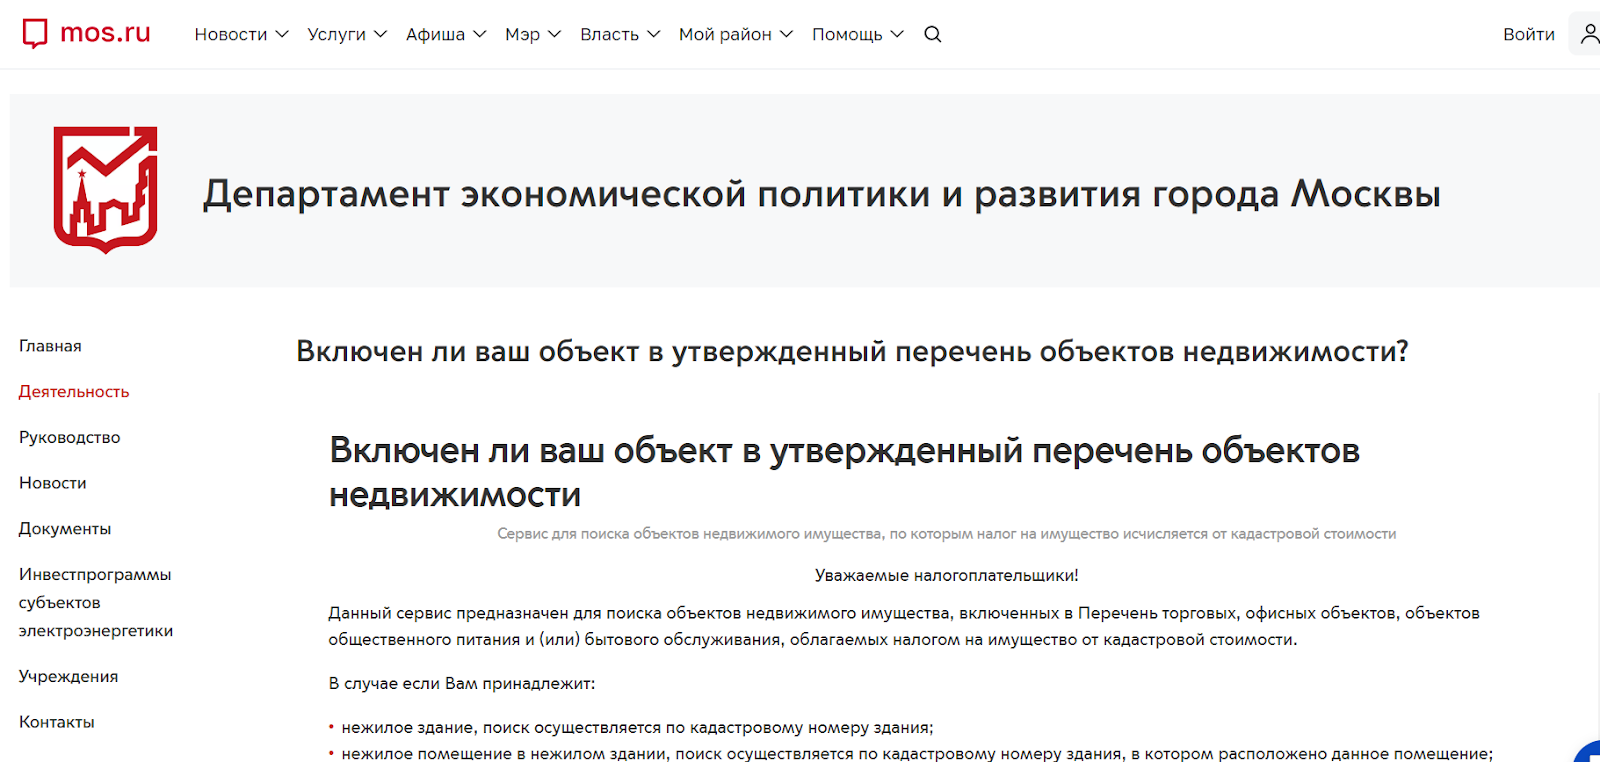Click the large two-line article heading
The image size is (1600, 762).
click(844, 472)
